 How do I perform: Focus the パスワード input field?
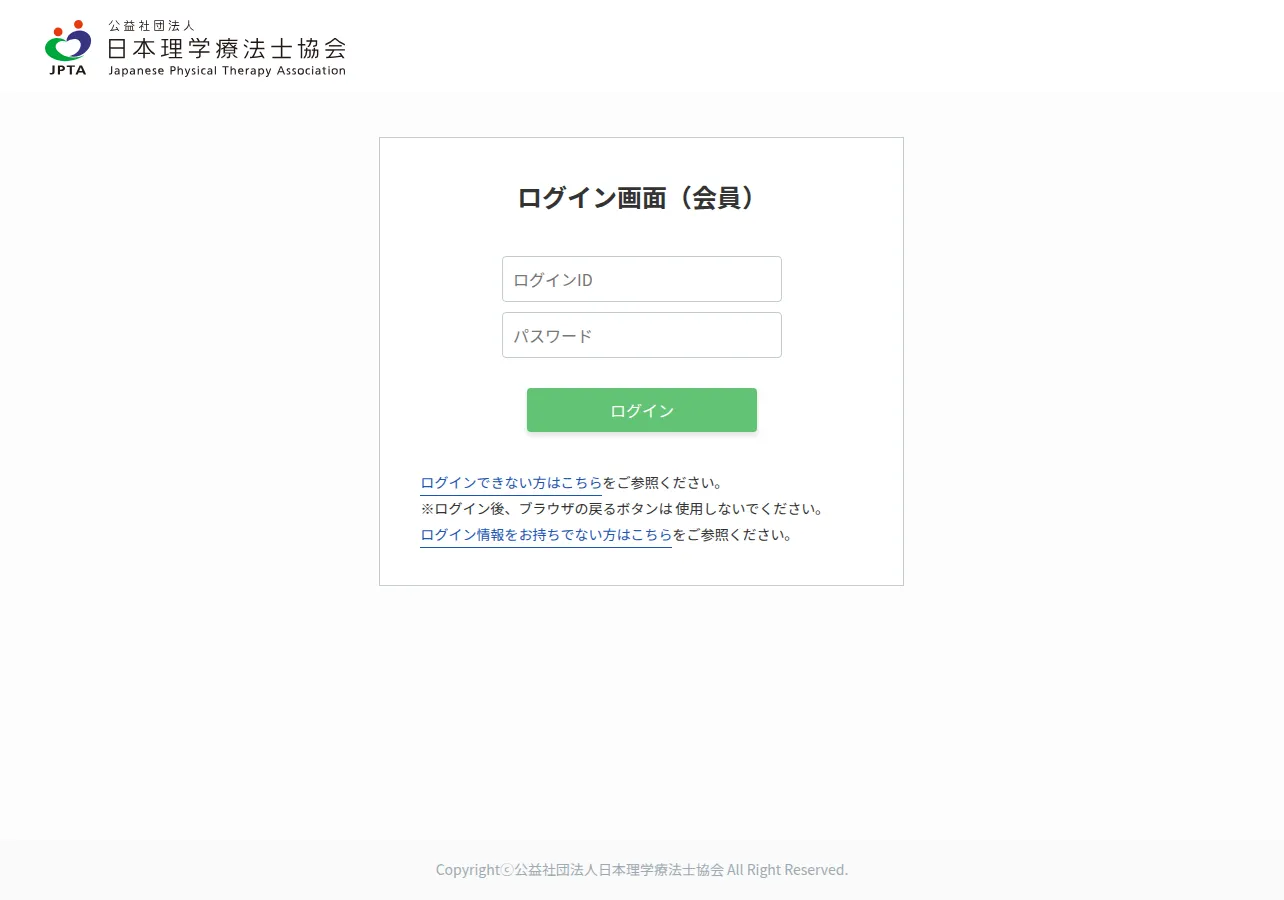point(642,335)
